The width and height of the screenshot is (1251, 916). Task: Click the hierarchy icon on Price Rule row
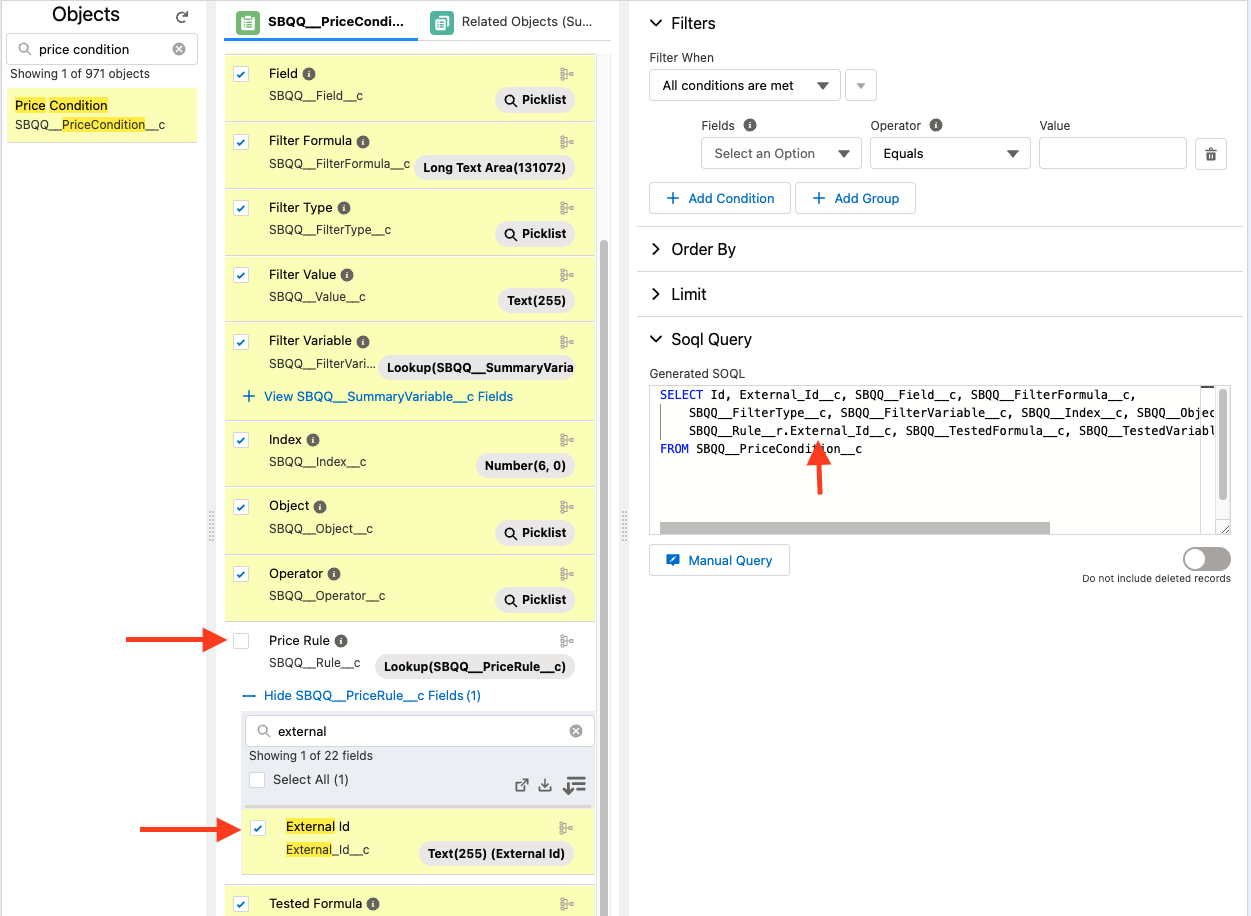pos(566,641)
